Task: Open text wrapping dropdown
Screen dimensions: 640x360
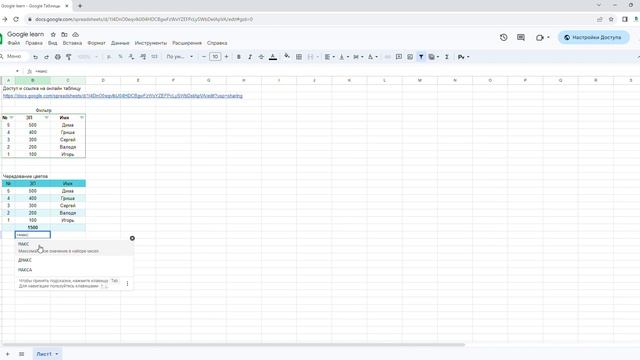Action: click(358, 57)
